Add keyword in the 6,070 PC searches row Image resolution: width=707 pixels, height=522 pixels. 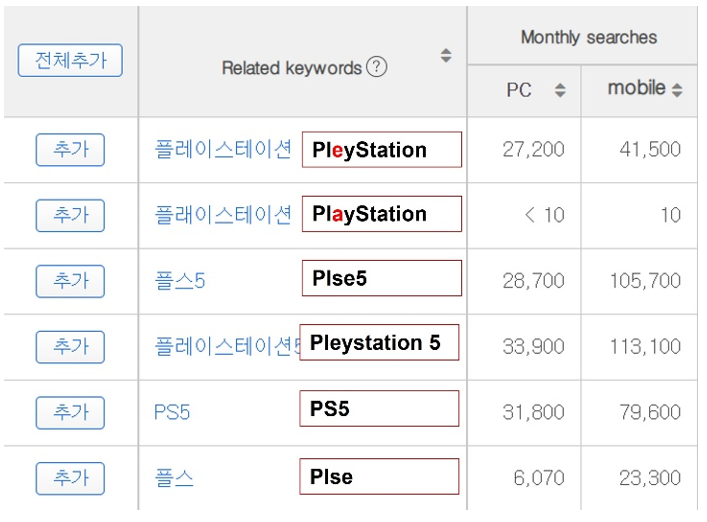tap(70, 478)
